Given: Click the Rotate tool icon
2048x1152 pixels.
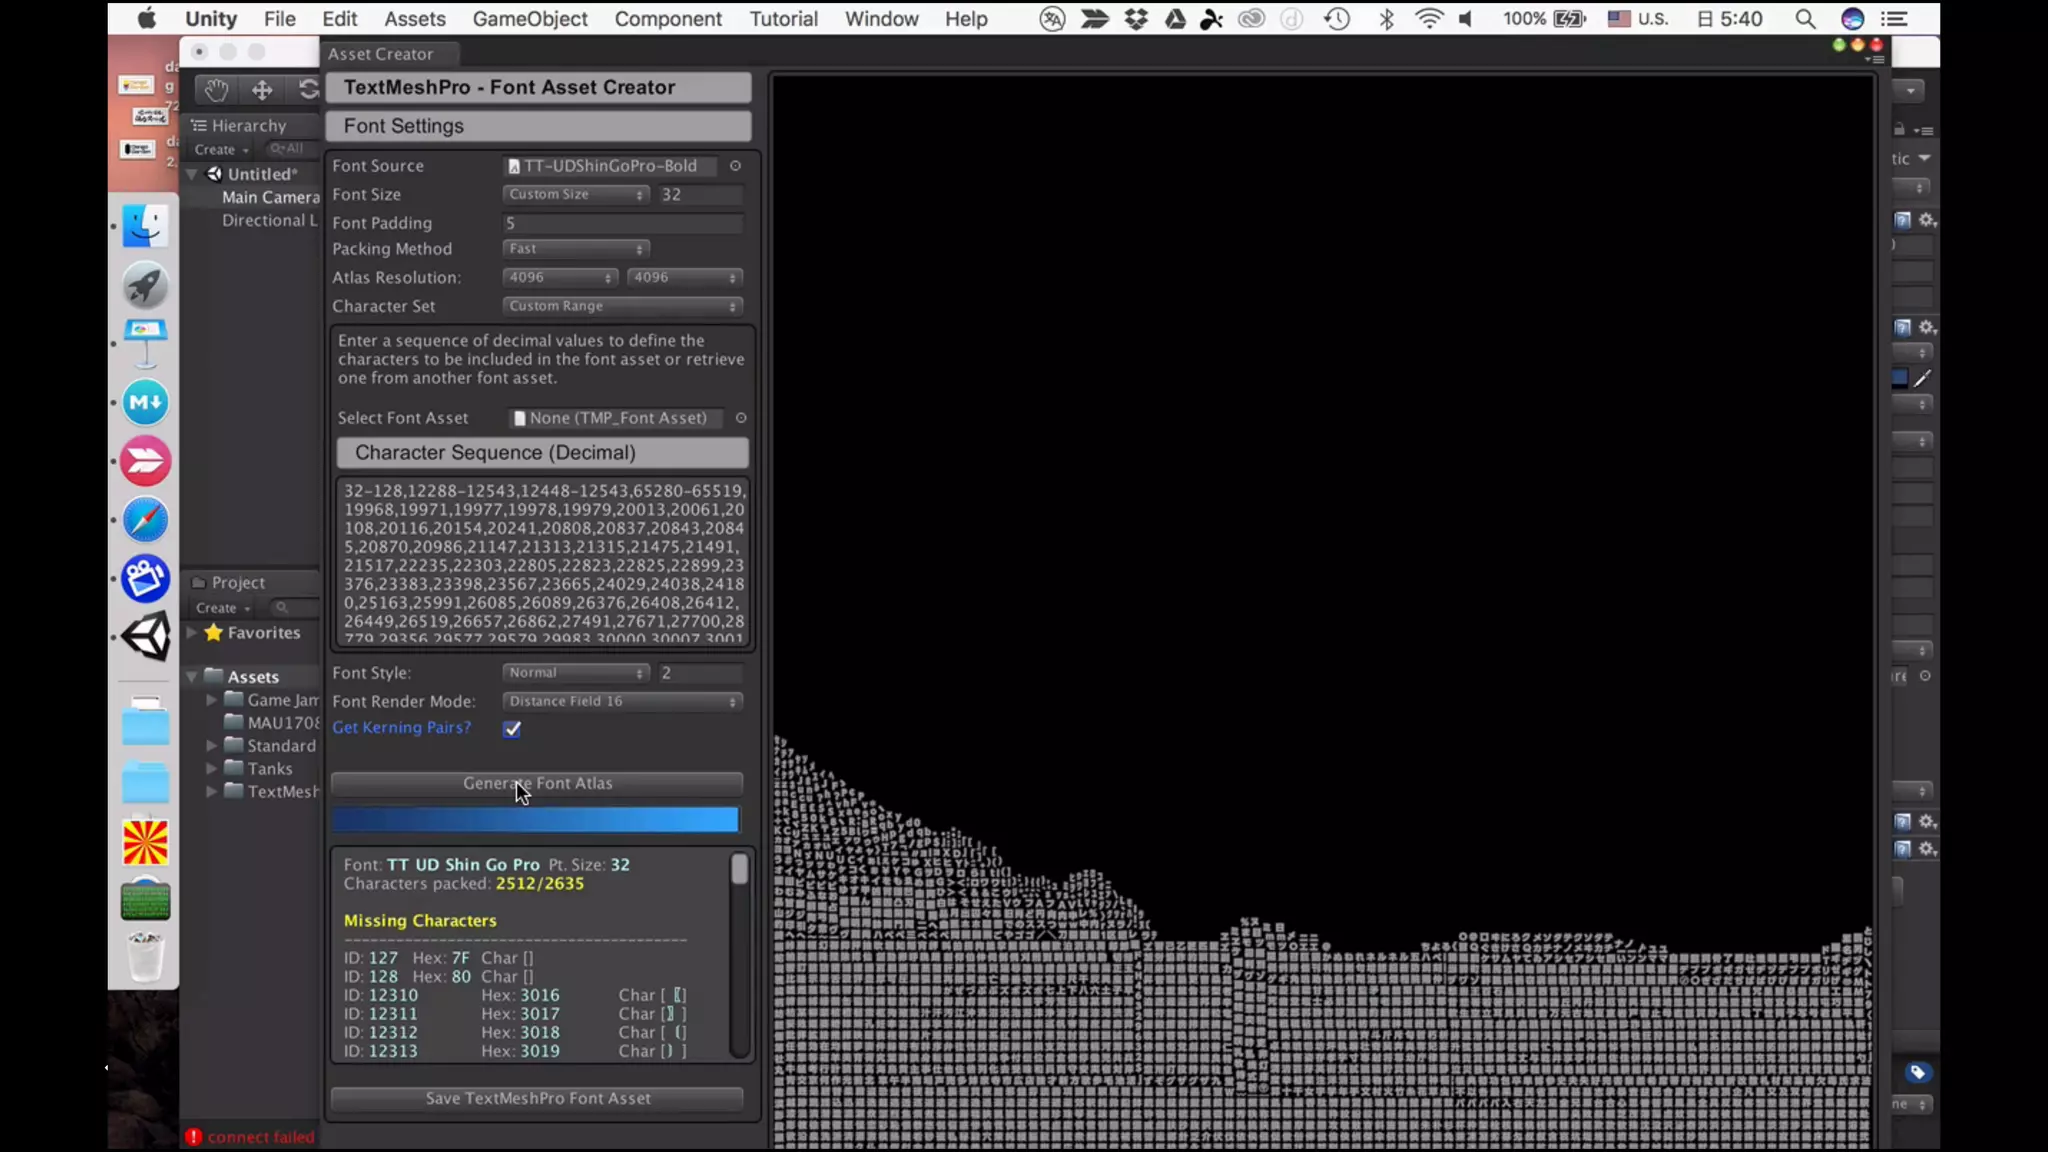Looking at the screenshot, I should point(308,90).
